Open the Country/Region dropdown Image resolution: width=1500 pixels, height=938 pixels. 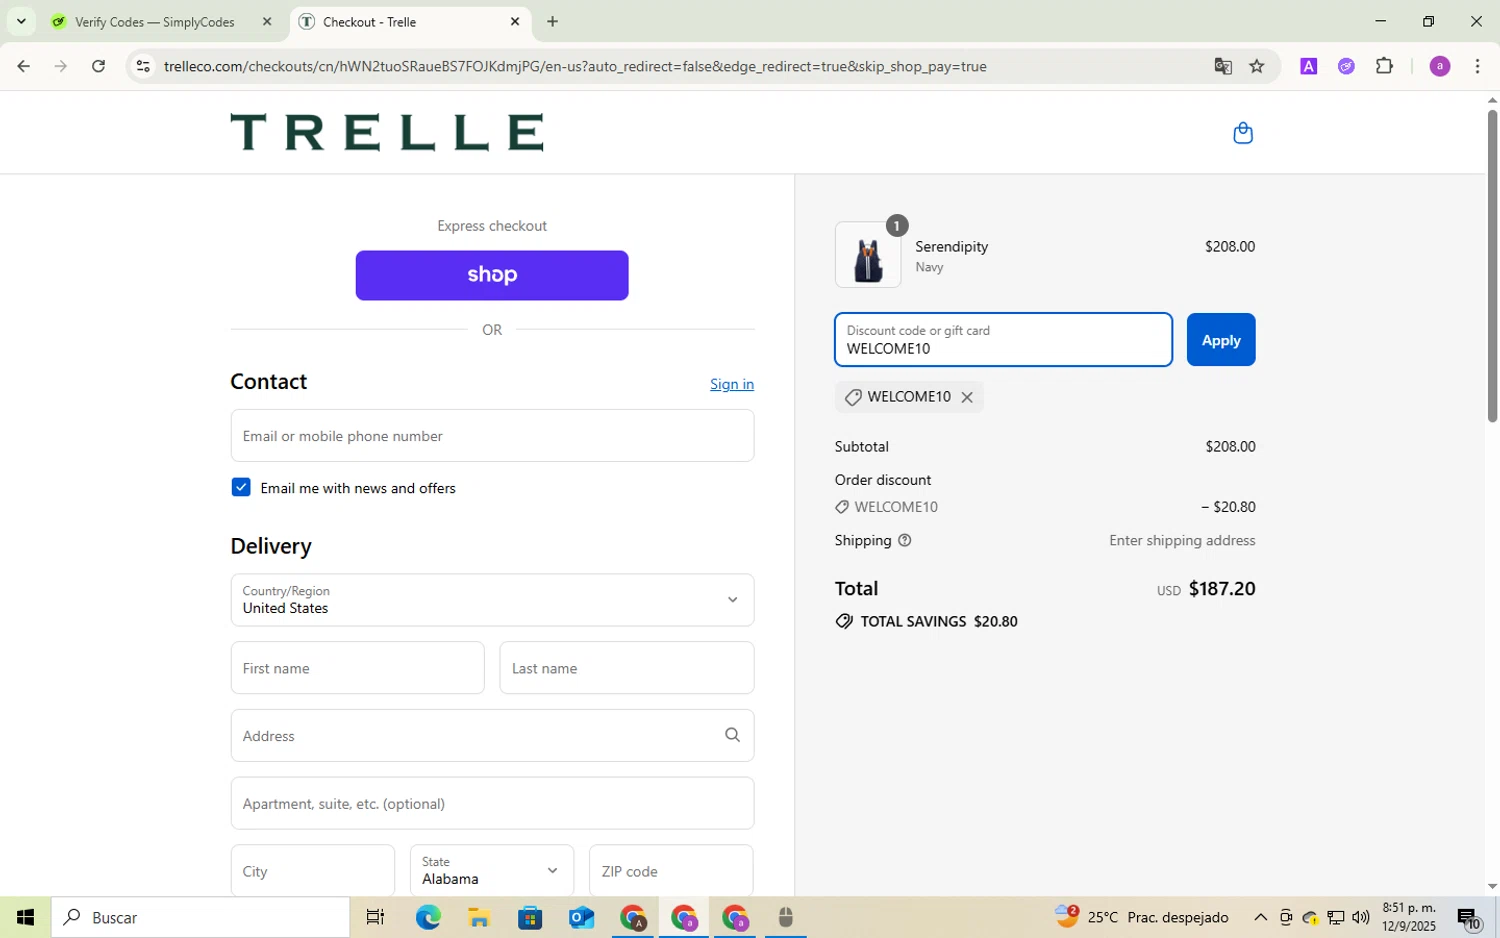[x=492, y=600]
